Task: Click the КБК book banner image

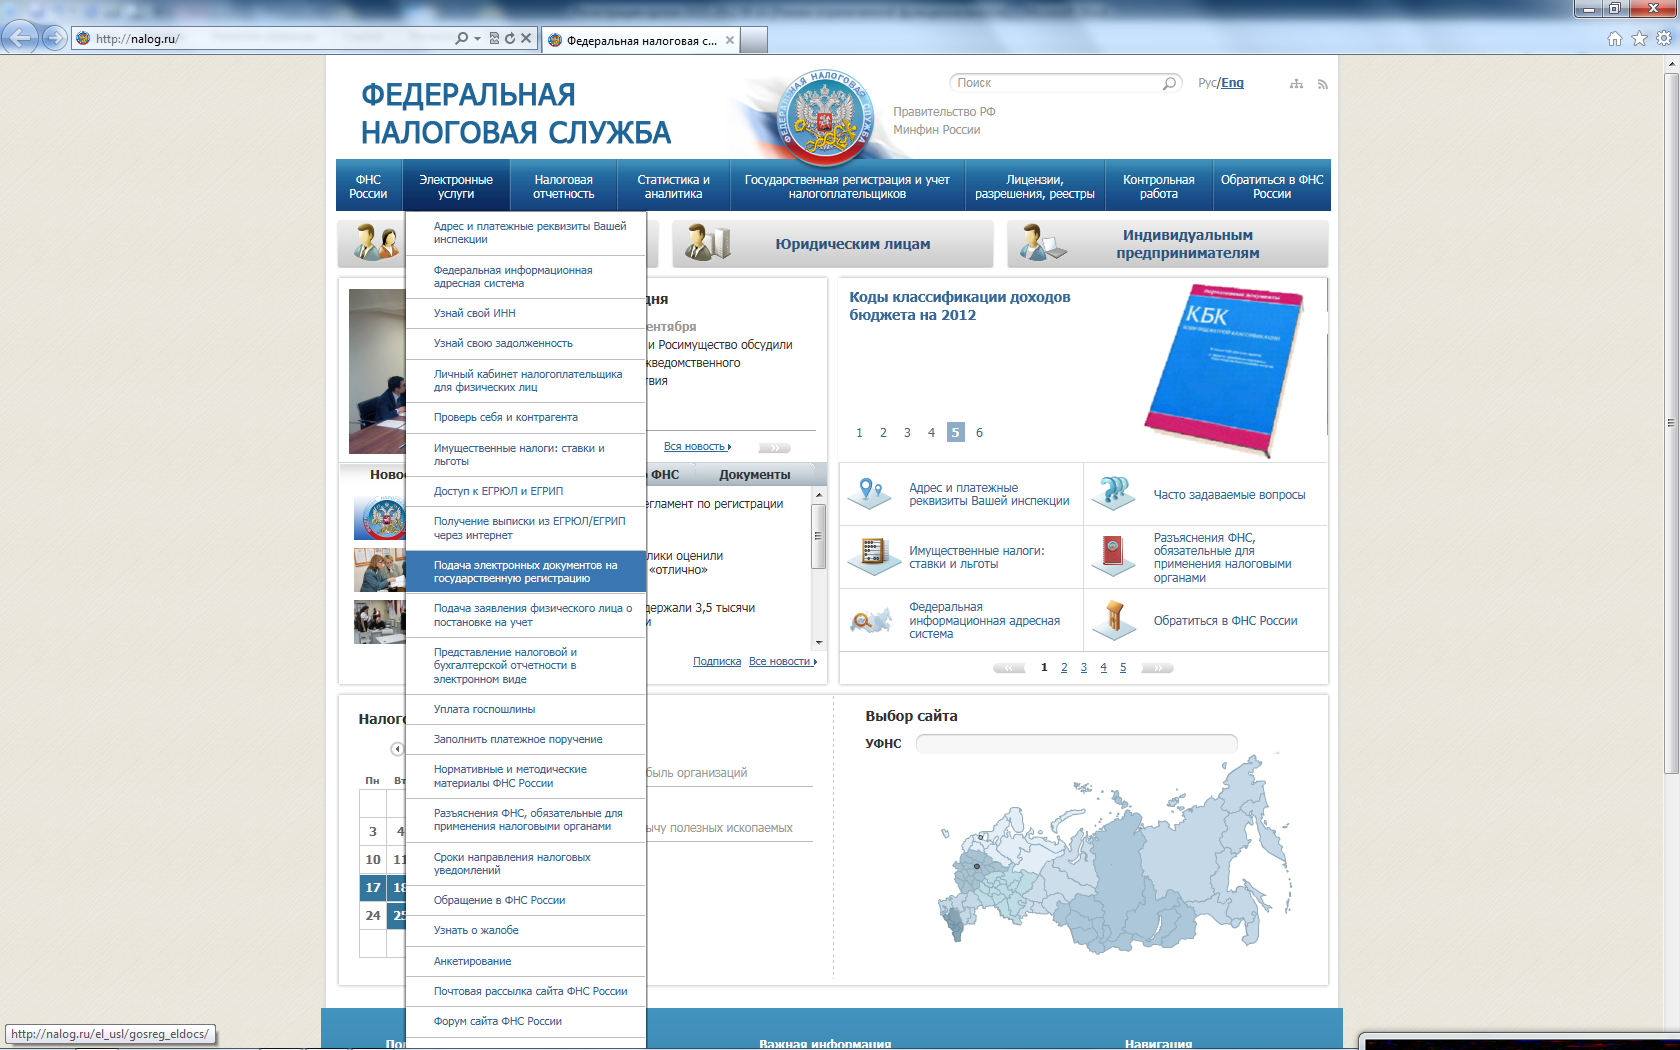Action: pos(1222,370)
